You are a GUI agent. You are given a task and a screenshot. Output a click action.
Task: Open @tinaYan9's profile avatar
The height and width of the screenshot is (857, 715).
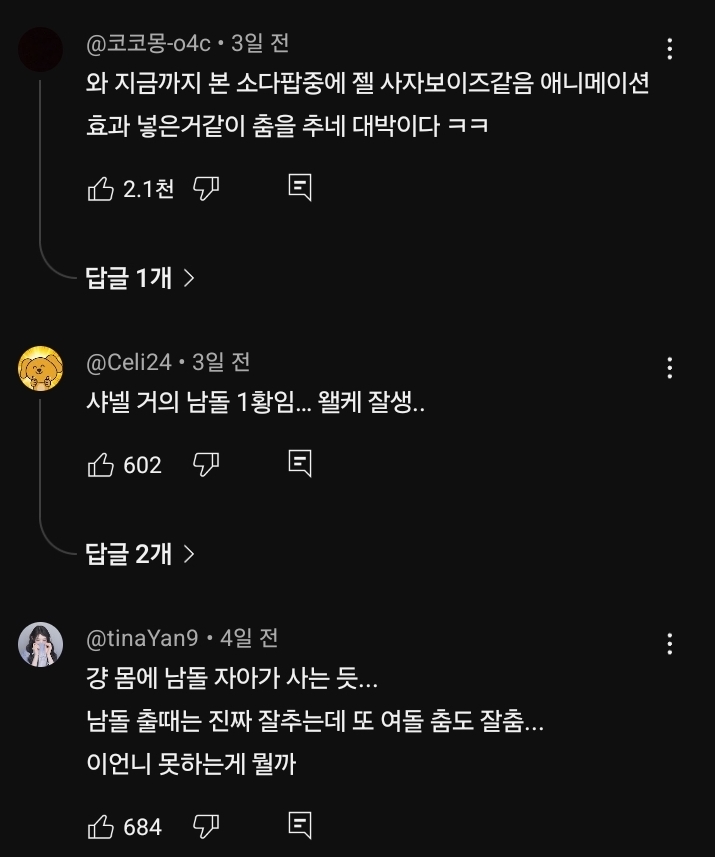tap(41, 645)
